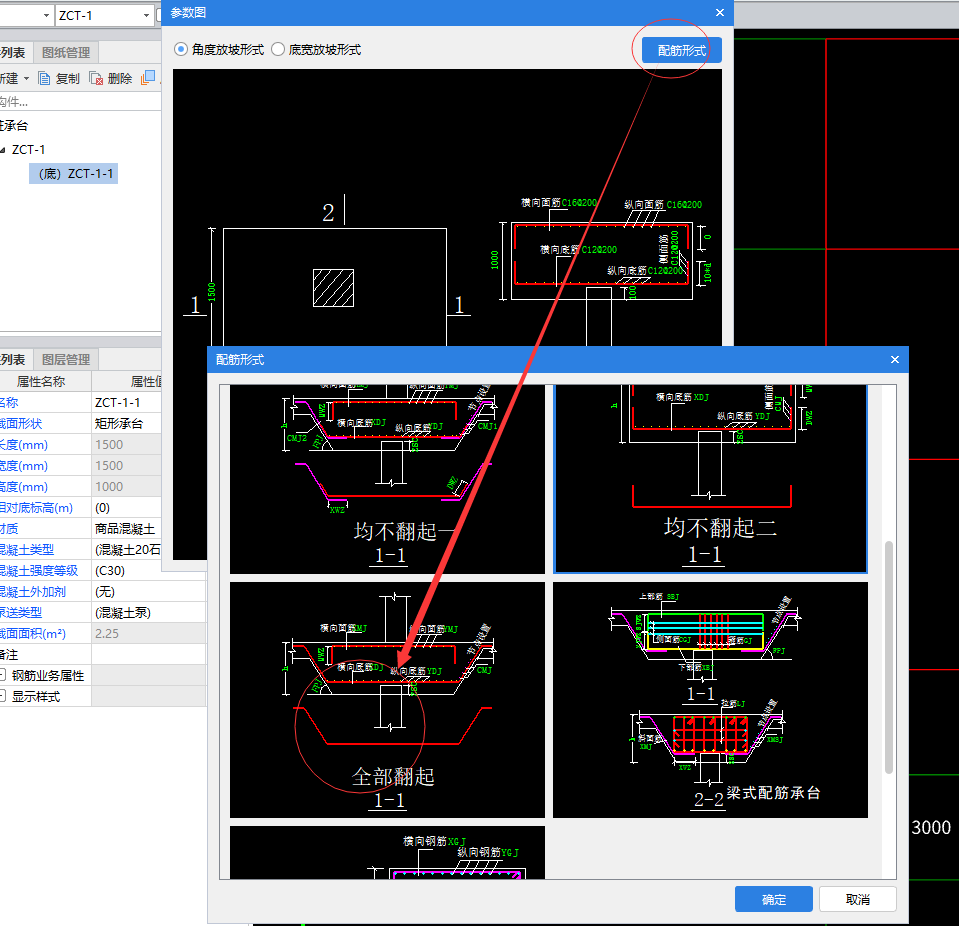Select the 底宽放坡形式 radio option
The image size is (959, 926).
click(x=278, y=50)
